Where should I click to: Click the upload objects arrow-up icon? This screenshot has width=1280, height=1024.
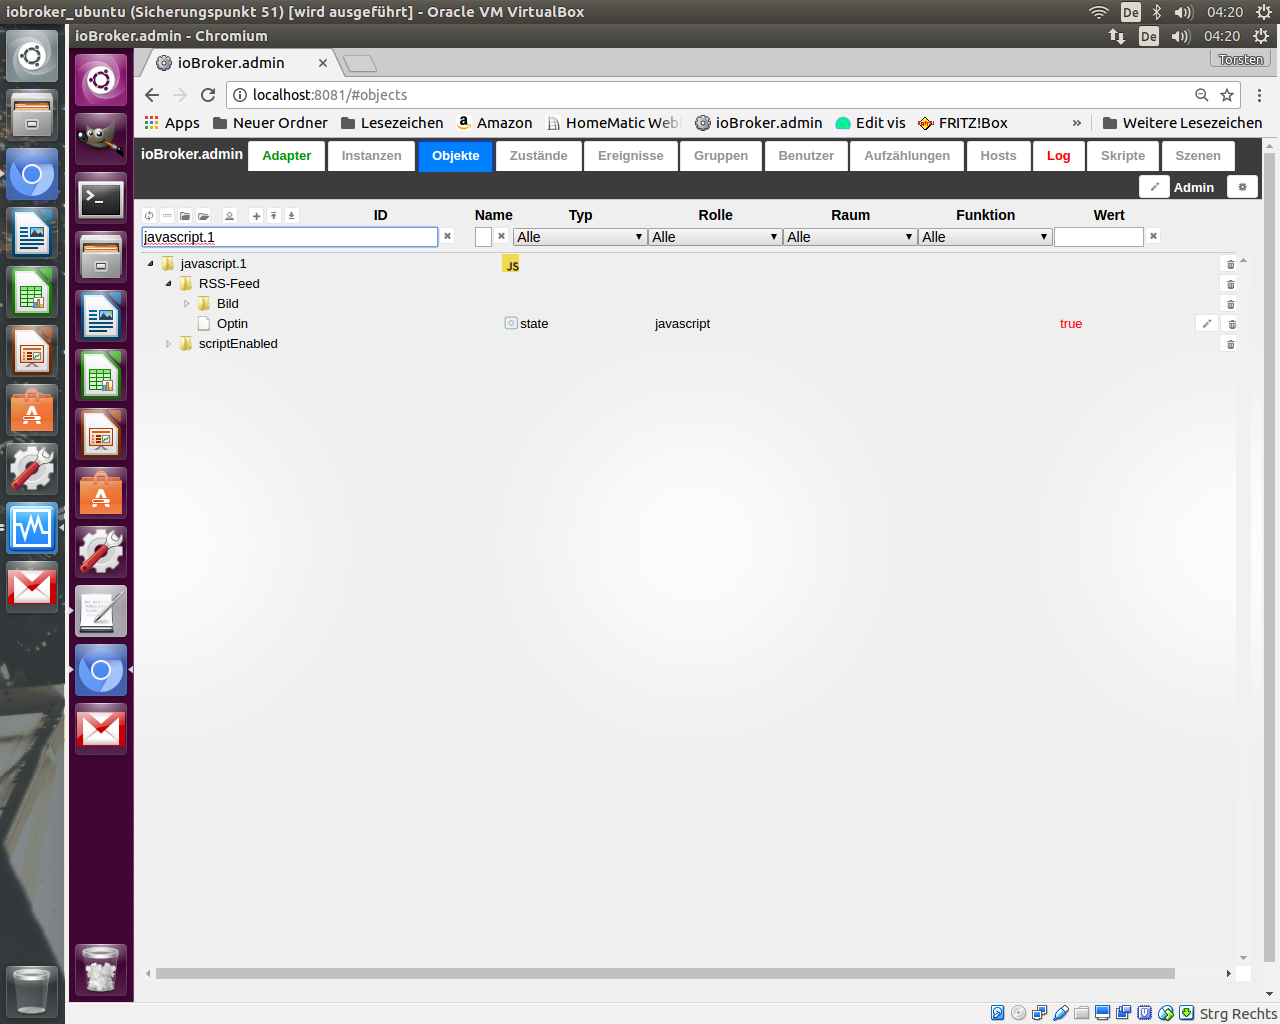click(x=273, y=215)
